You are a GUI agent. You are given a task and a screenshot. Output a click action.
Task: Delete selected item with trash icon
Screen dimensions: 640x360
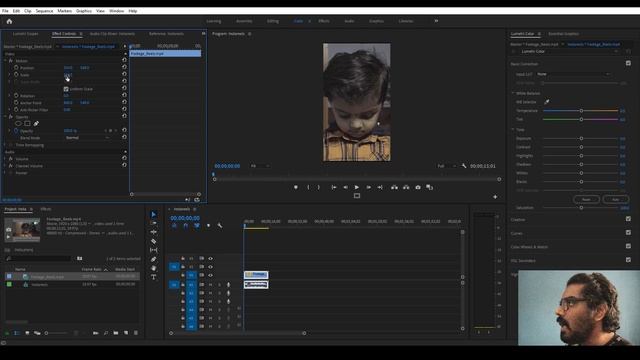click(x=136, y=333)
